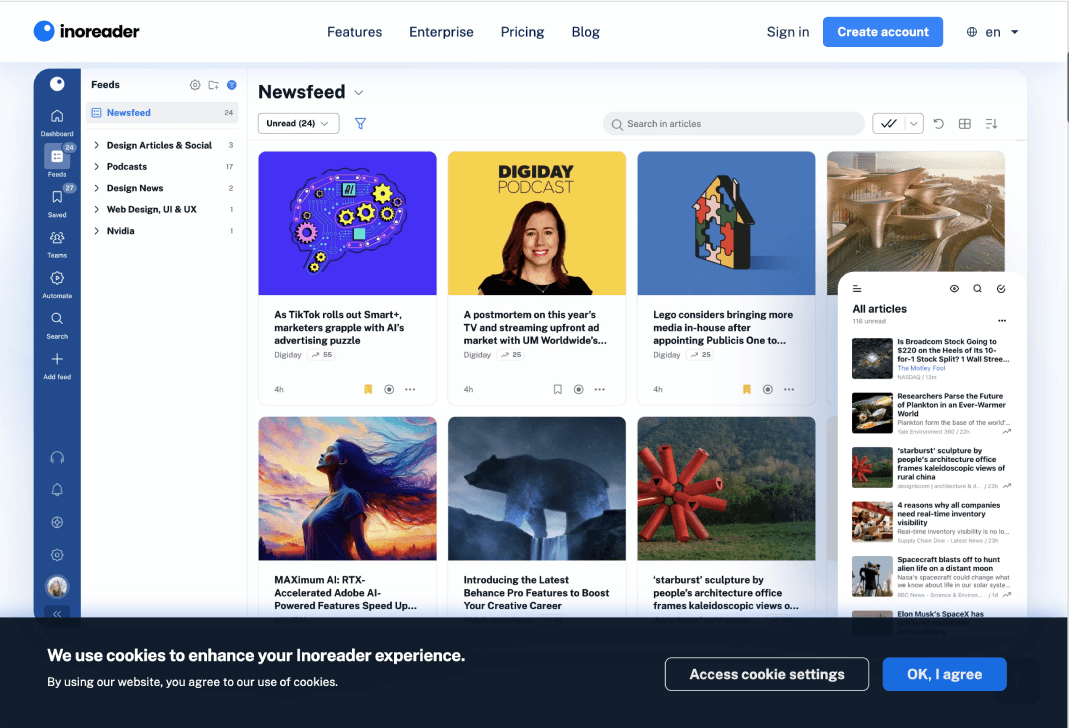Viewport: 1069px width, 728px height.
Task: Click the Inoreader logo
Action: [x=87, y=31]
